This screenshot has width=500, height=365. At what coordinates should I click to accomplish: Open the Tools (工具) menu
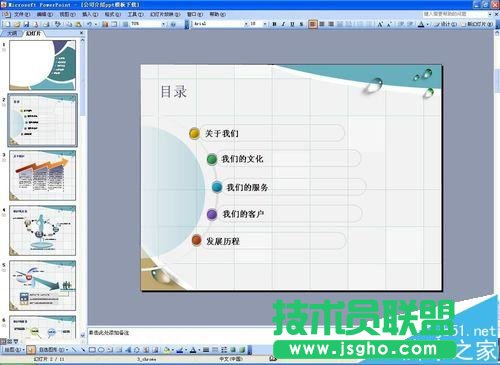135,14
